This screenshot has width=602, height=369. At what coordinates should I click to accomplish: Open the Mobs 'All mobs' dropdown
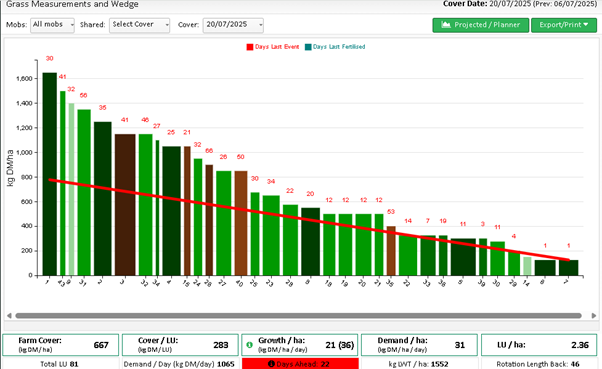click(x=52, y=25)
